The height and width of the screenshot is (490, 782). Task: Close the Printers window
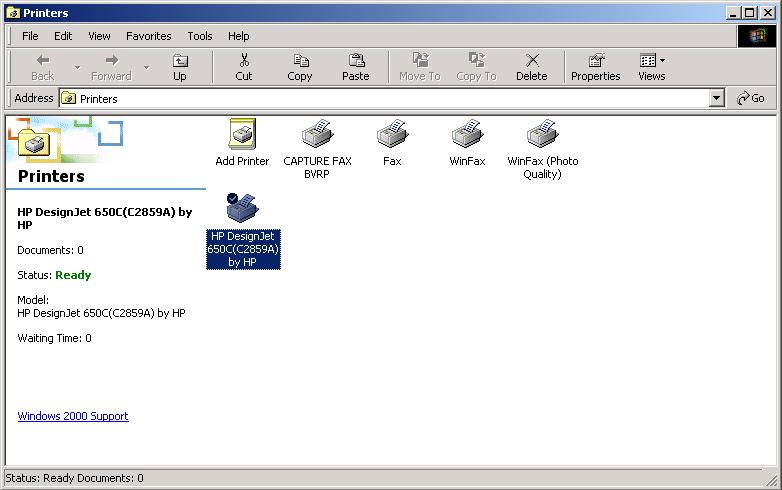click(x=768, y=13)
